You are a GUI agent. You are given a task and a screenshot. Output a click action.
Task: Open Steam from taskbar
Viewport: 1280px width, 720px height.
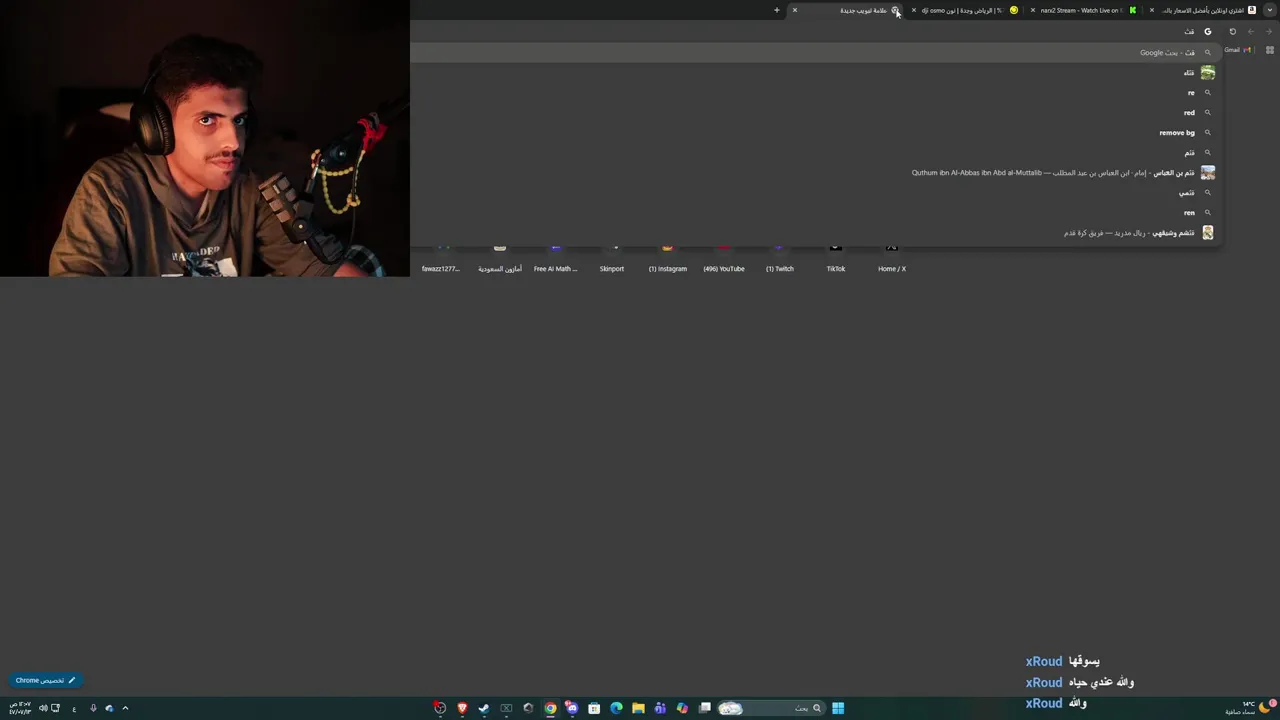(484, 708)
